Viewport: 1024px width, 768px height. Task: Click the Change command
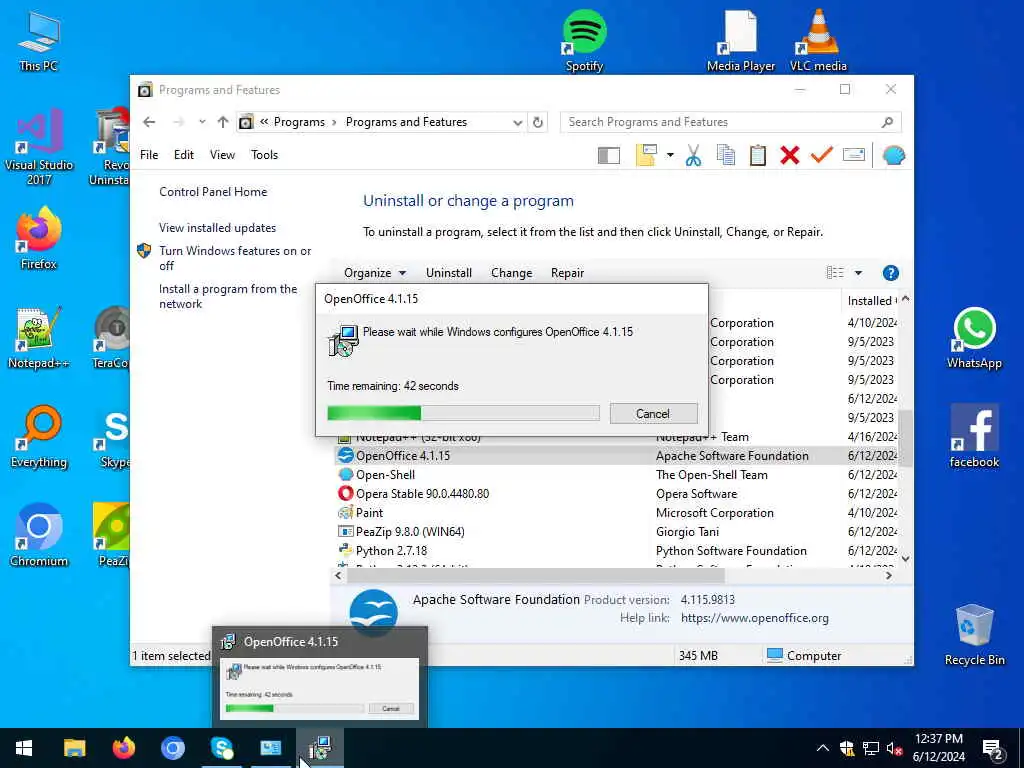click(511, 273)
